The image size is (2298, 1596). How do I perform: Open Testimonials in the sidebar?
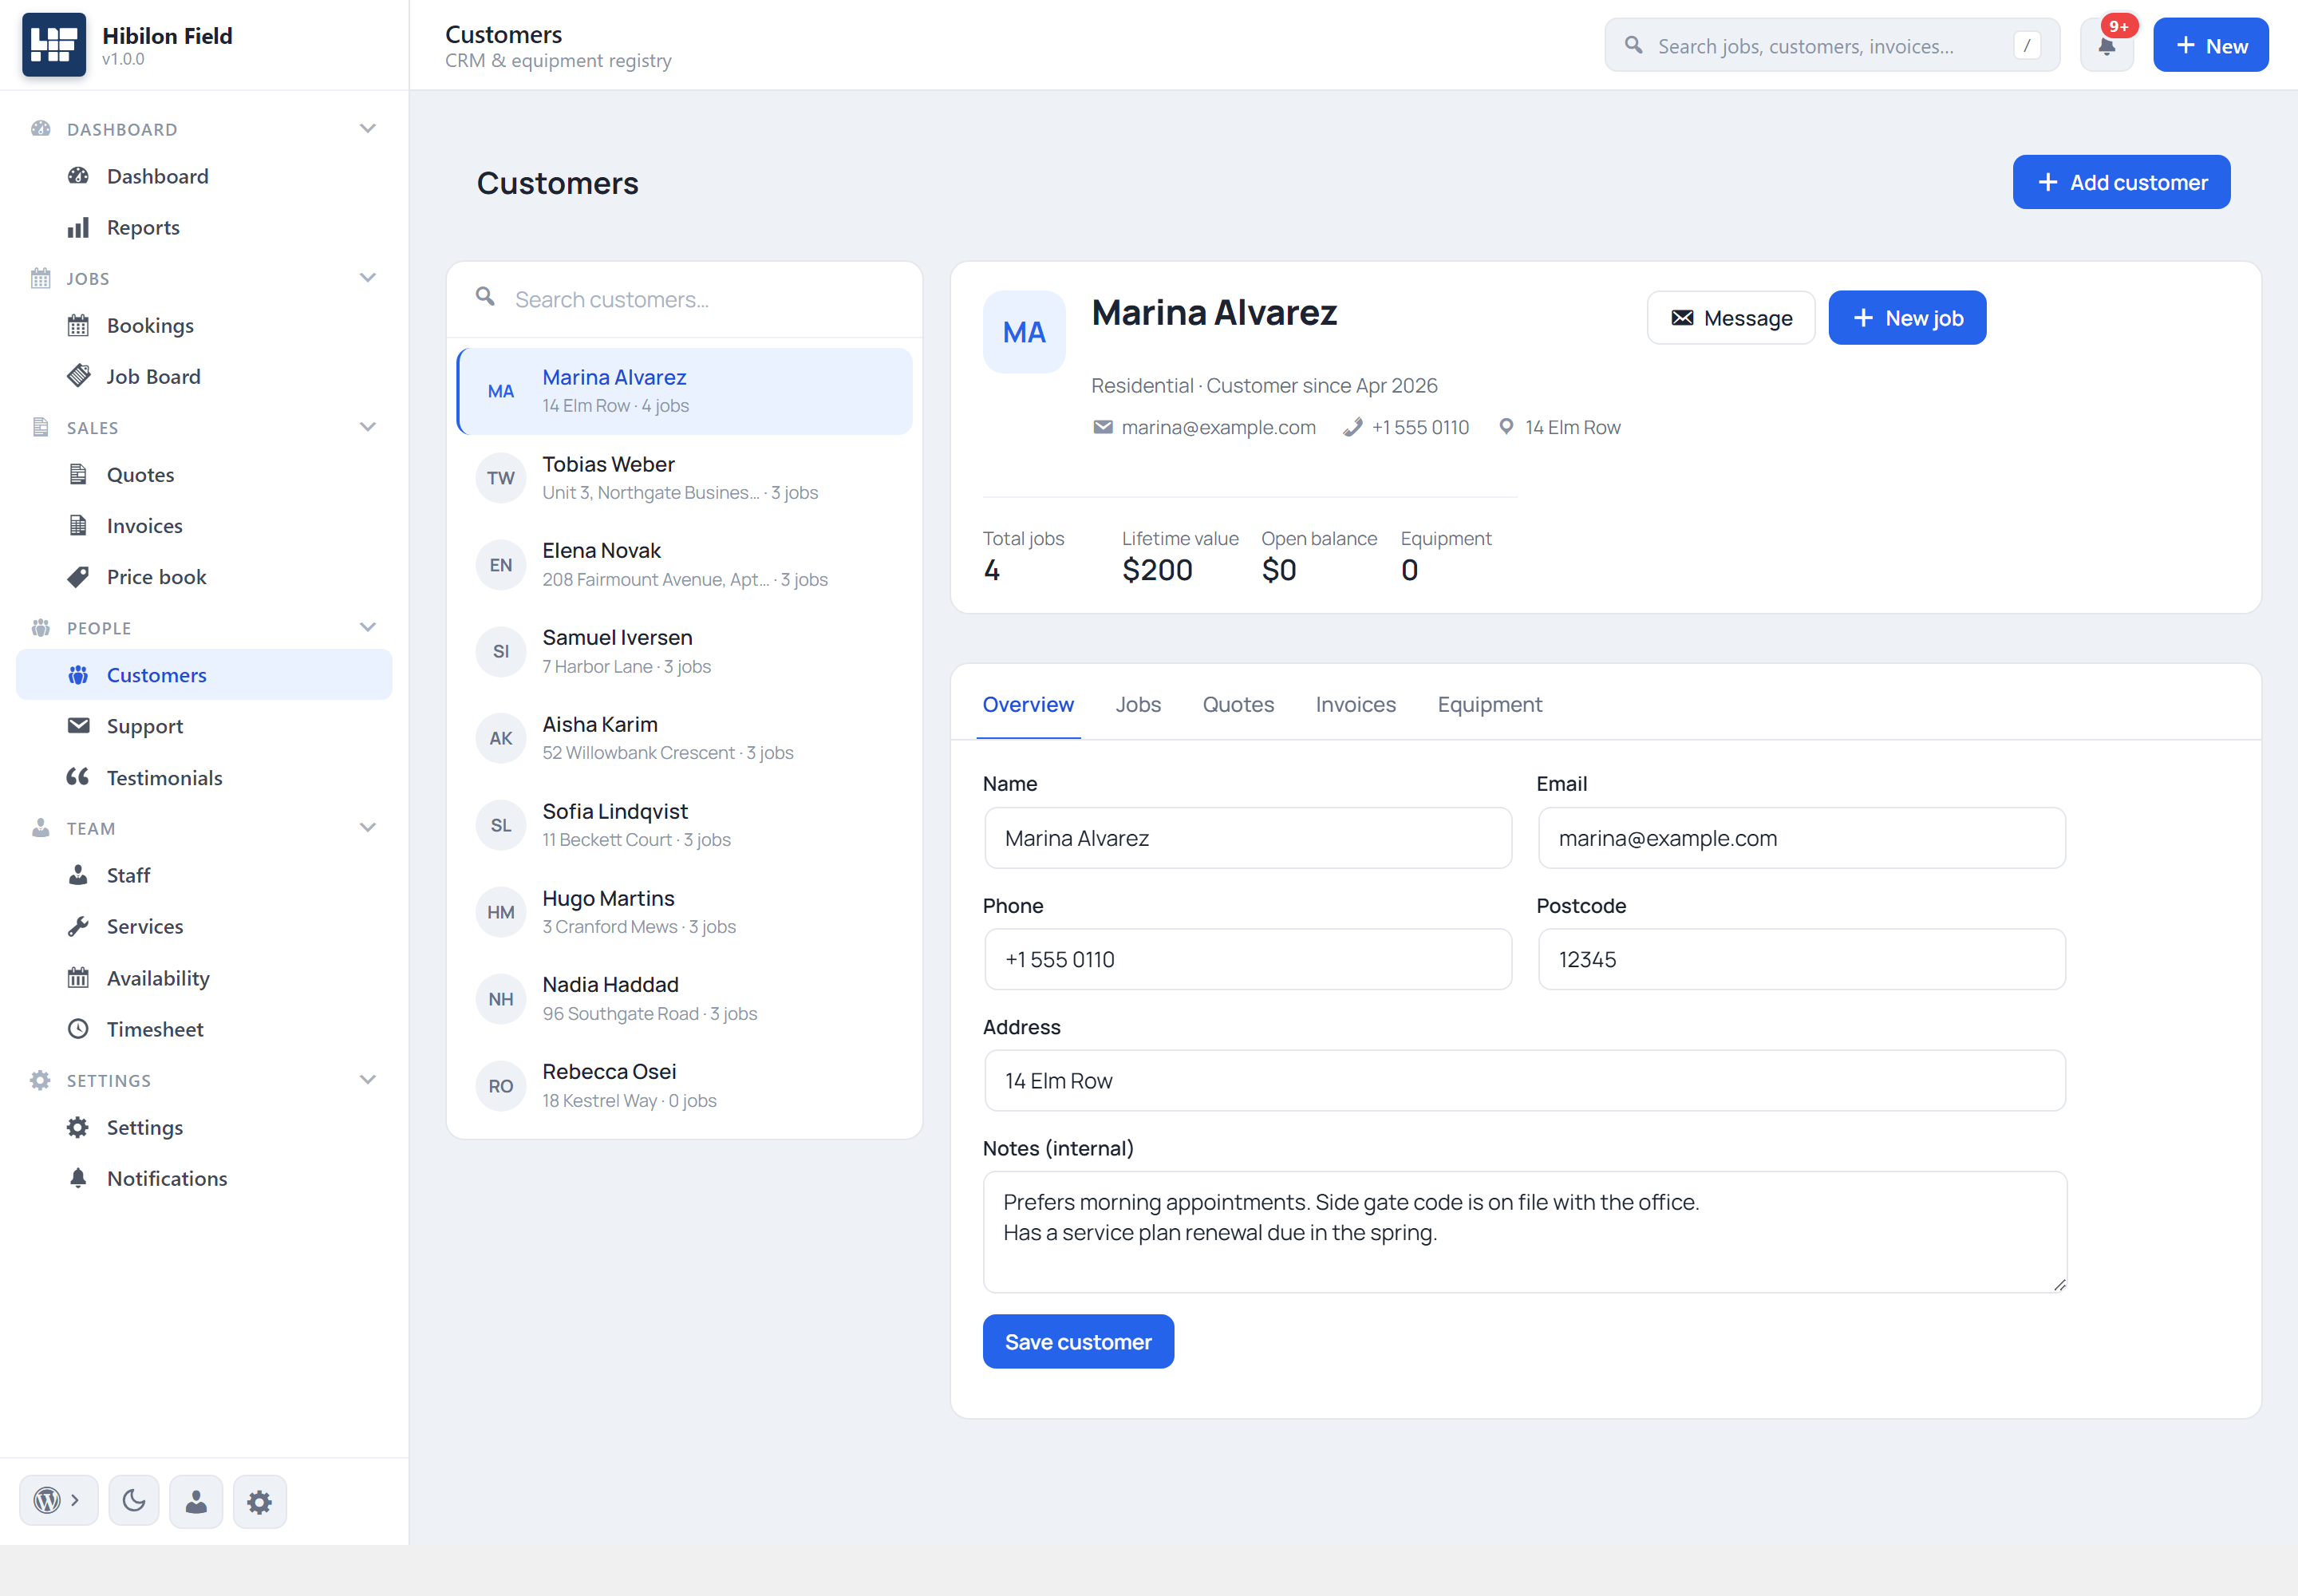tap(204, 777)
